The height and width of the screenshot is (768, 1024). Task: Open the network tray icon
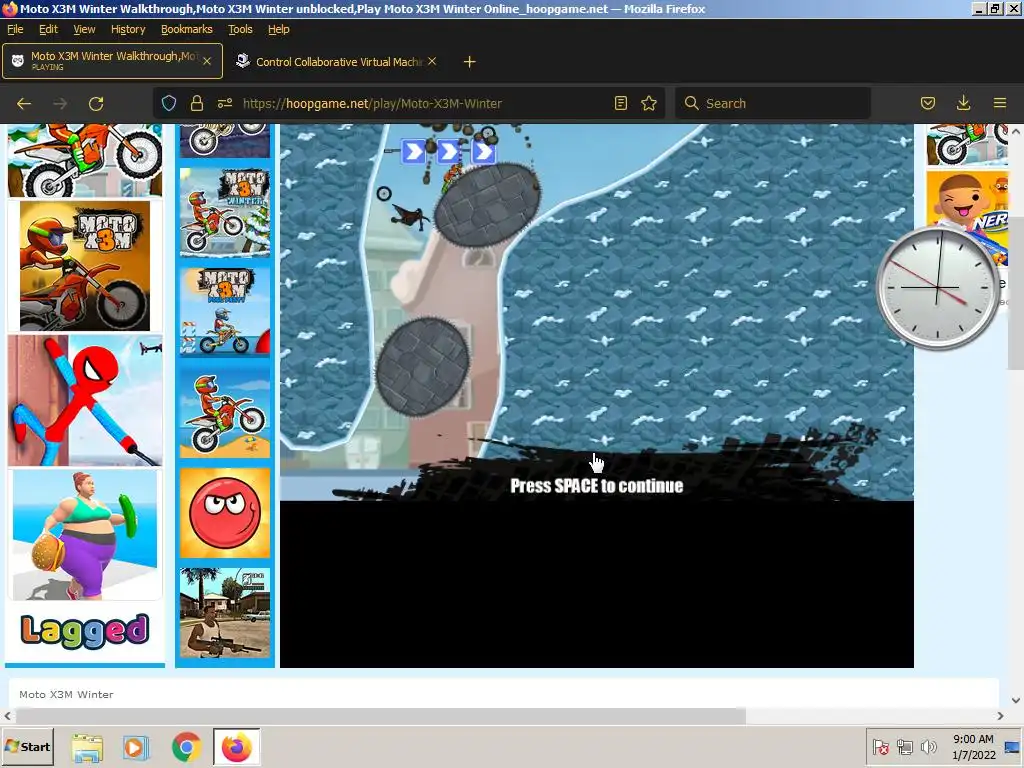[x=904, y=747]
